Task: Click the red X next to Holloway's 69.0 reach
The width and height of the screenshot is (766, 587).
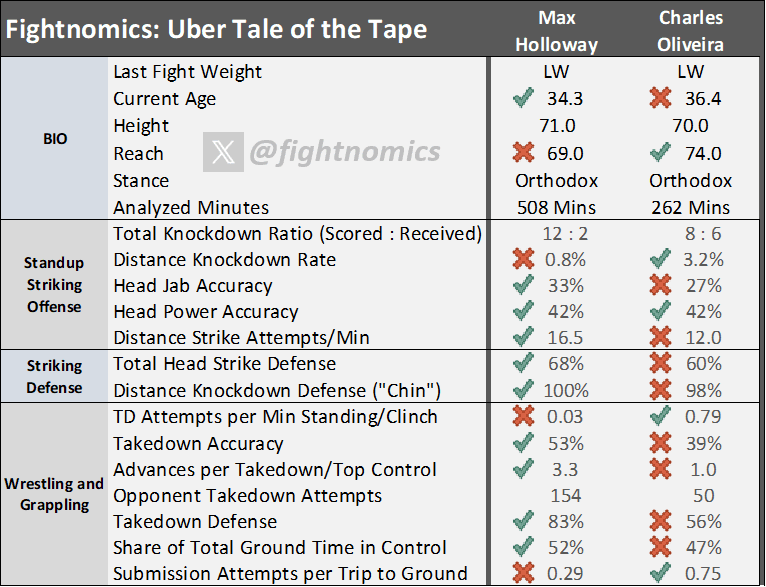Action: (x=521, y=153)
